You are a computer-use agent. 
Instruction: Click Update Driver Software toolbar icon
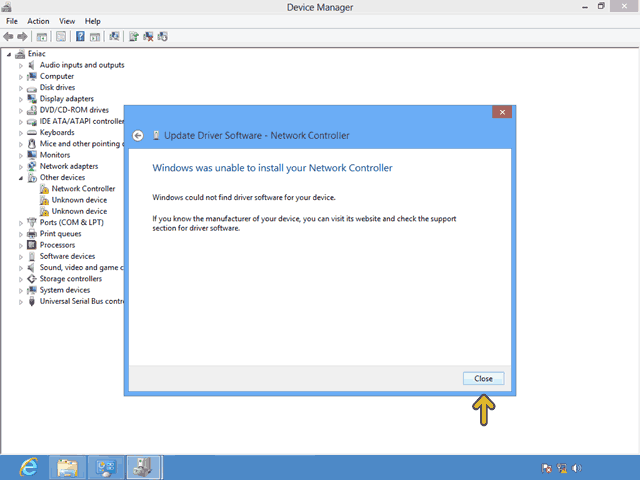point(133,37)
